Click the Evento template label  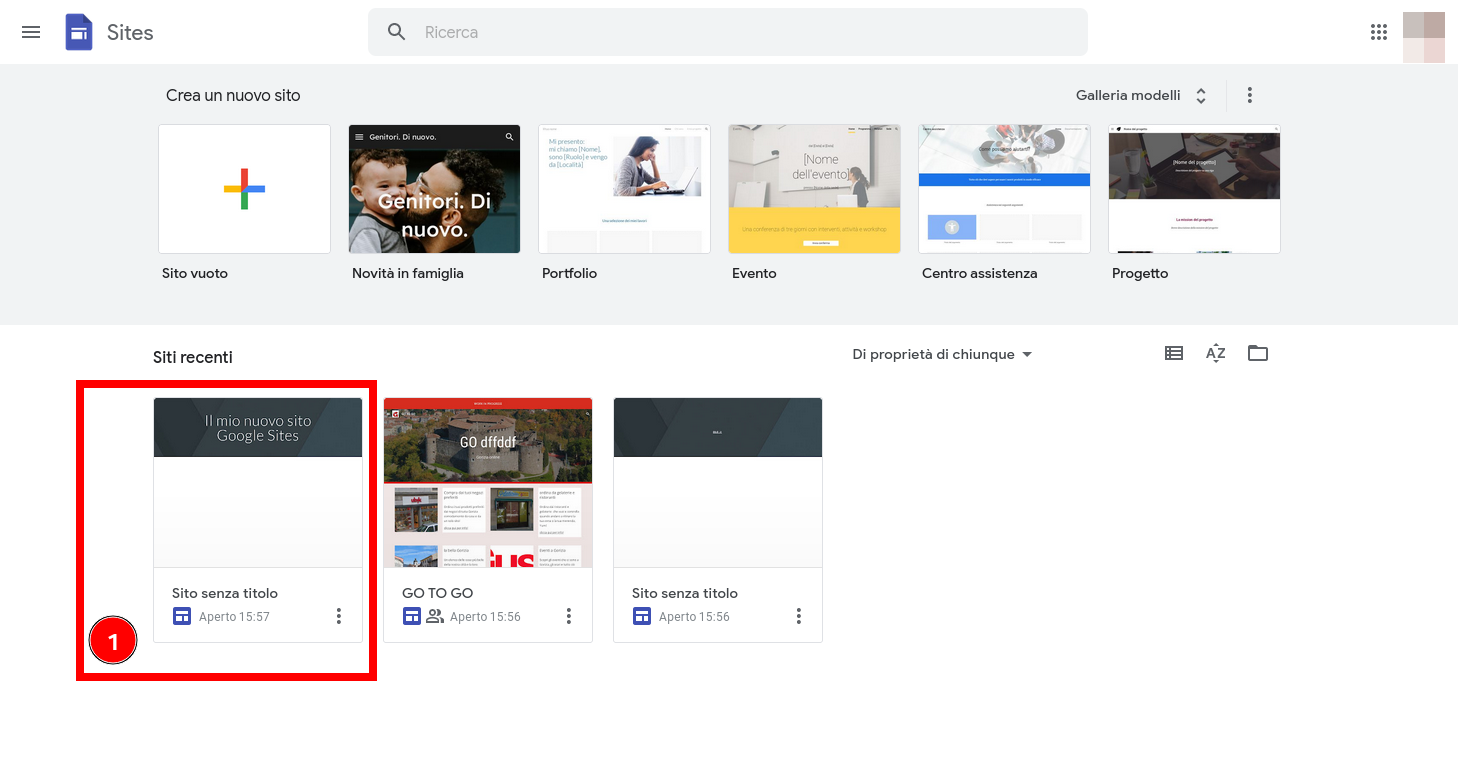pos(754,273)
